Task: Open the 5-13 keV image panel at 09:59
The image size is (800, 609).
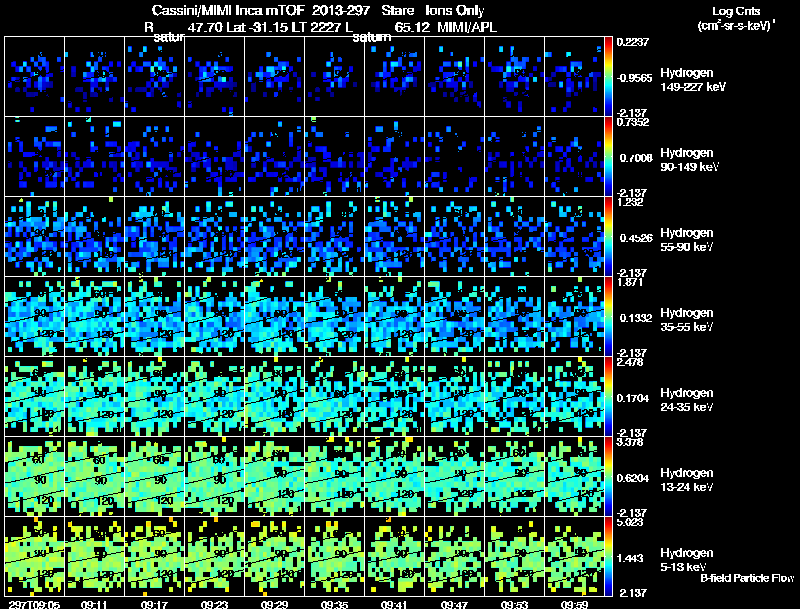Action: click(574, 556)
